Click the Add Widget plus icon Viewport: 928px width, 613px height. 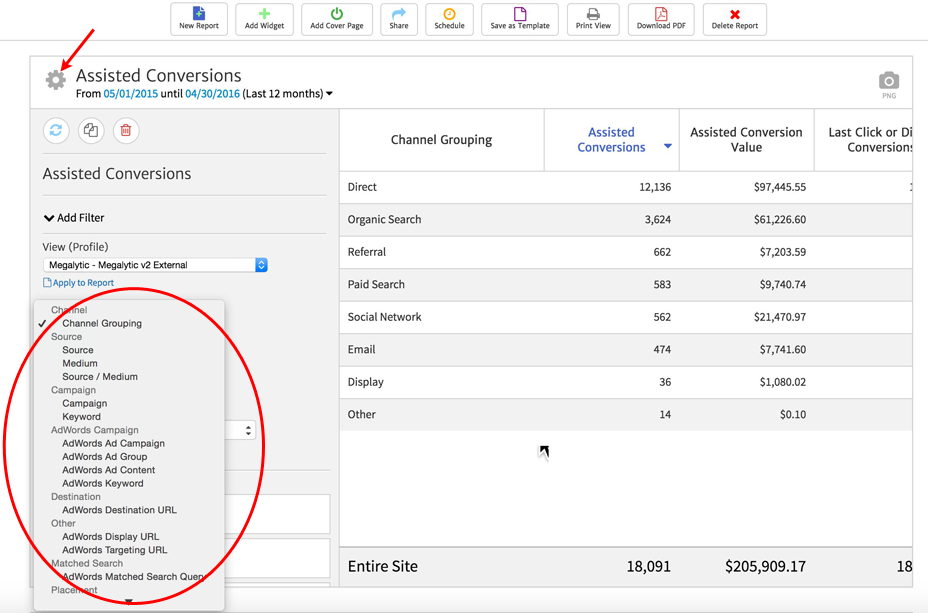point(264,18)
